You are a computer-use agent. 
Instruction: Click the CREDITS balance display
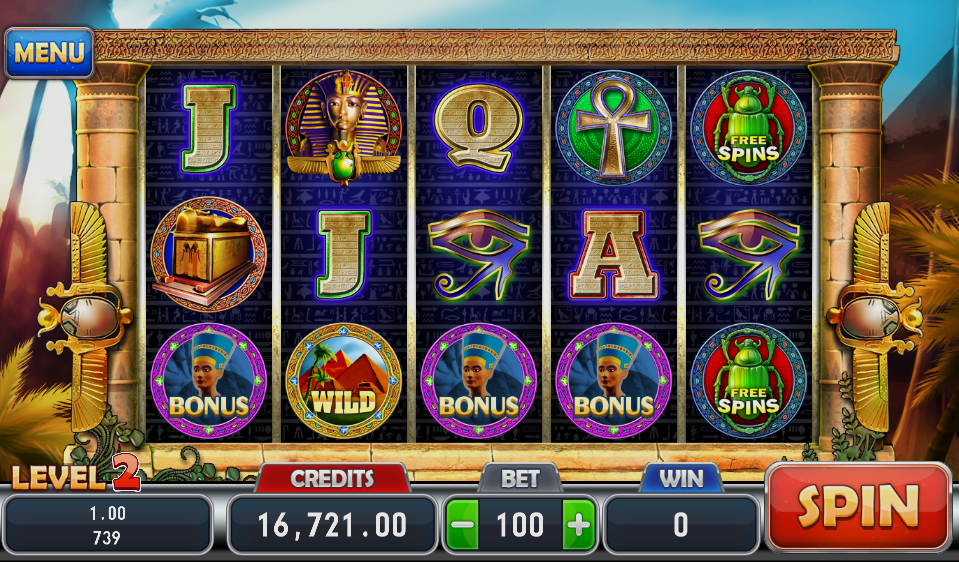pos(332,525)
